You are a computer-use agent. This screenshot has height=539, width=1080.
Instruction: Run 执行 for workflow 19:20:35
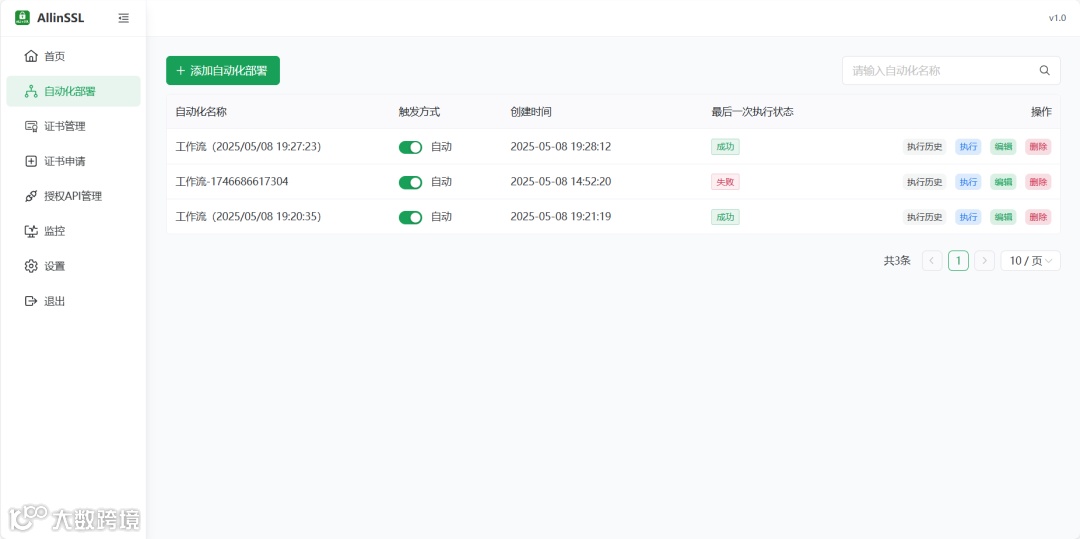(x=968, y=217)
